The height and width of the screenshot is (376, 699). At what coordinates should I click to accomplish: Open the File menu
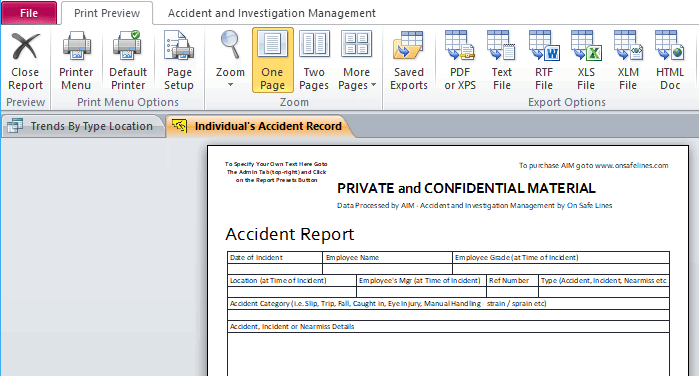point(29,13)
